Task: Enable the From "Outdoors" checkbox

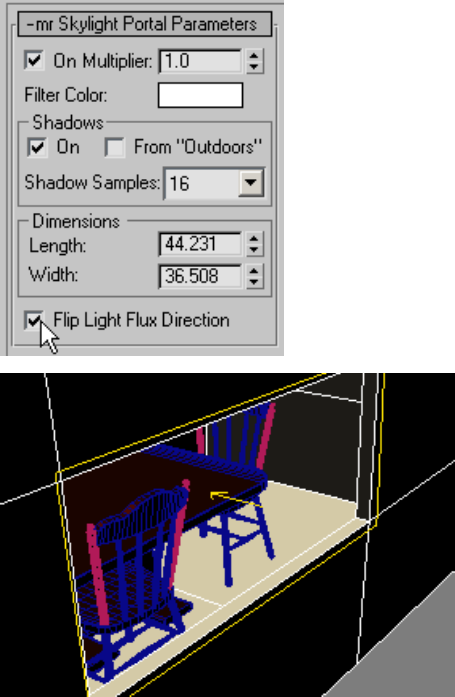Action: click(x=115, y=147)
